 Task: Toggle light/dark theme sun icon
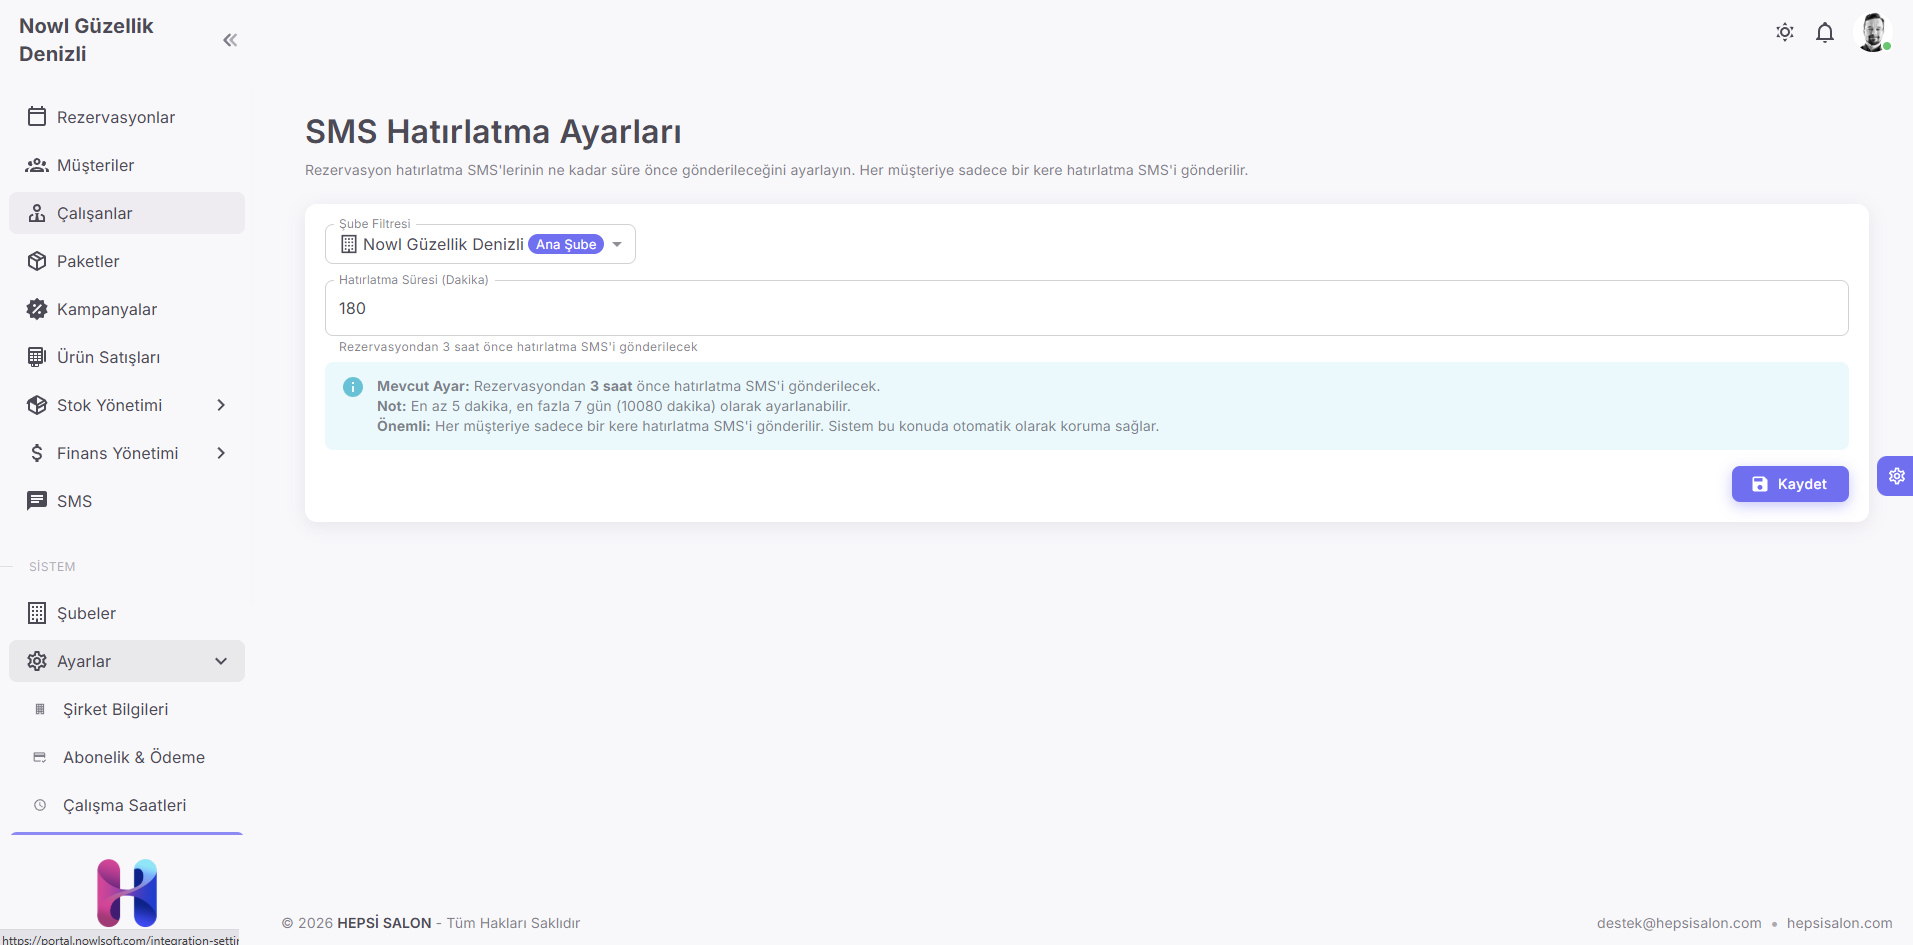tap(1785, 32)
